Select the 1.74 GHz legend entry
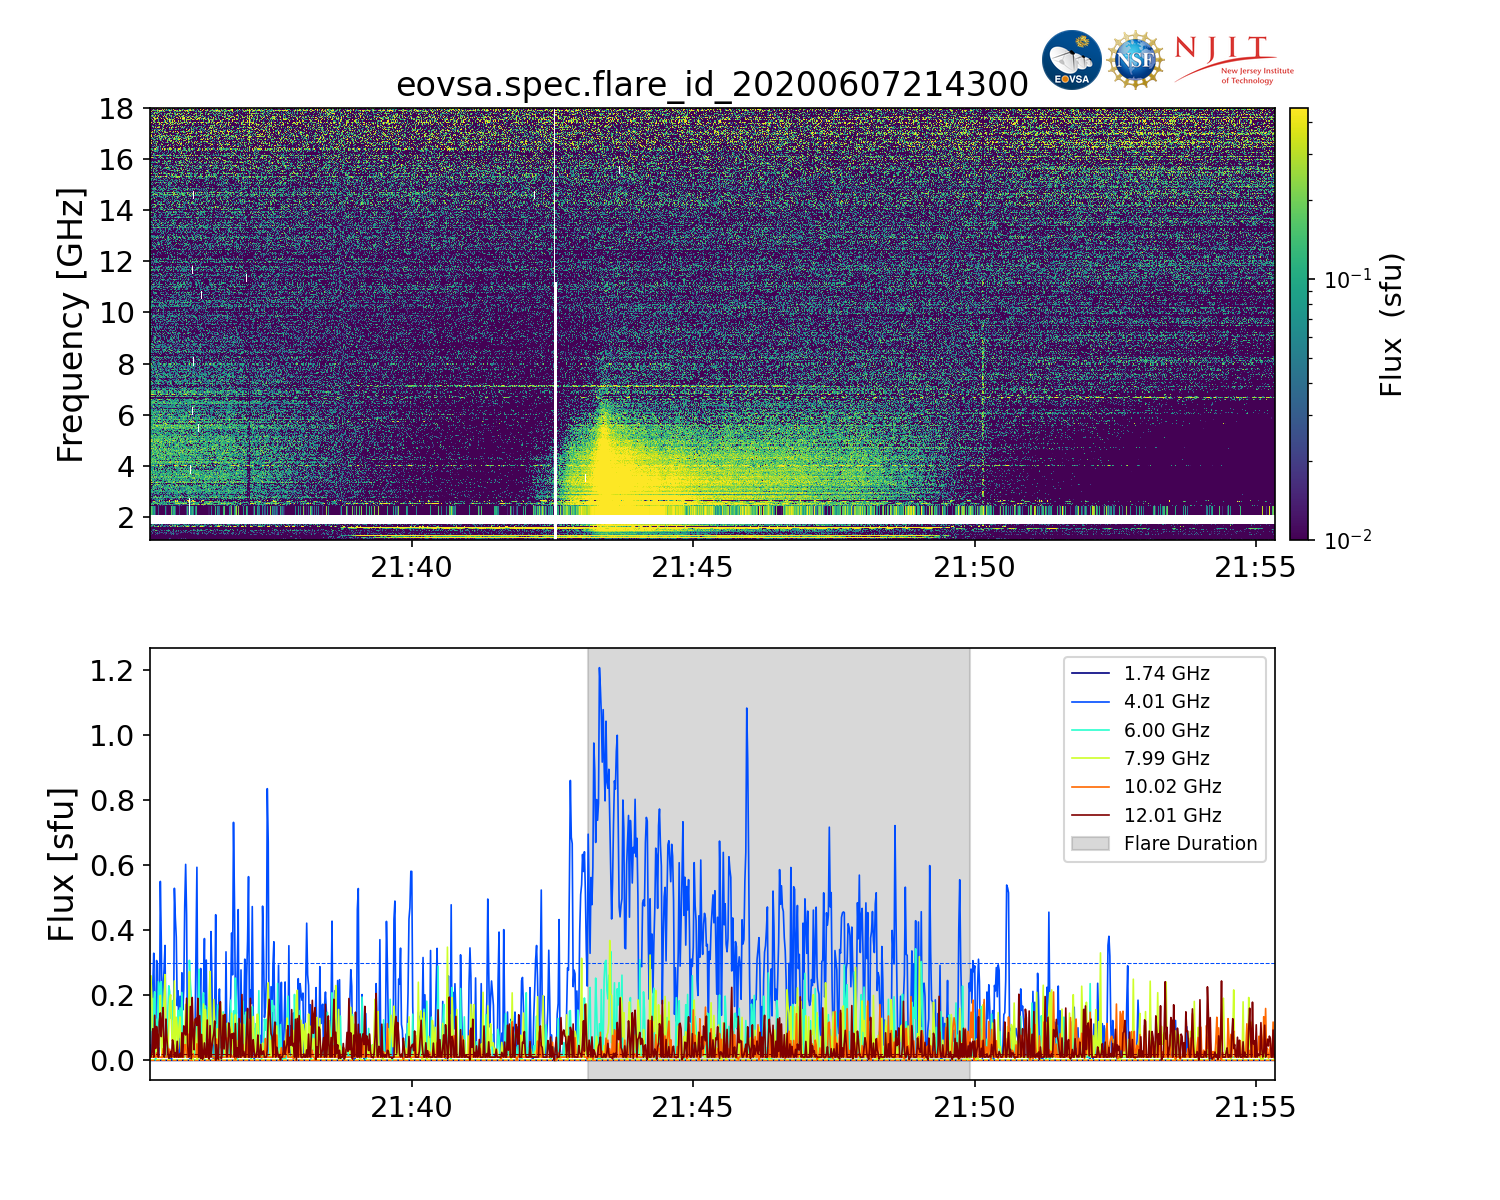The width and height of the screenshot is (1500, 1200). [x=1166, y=674]
